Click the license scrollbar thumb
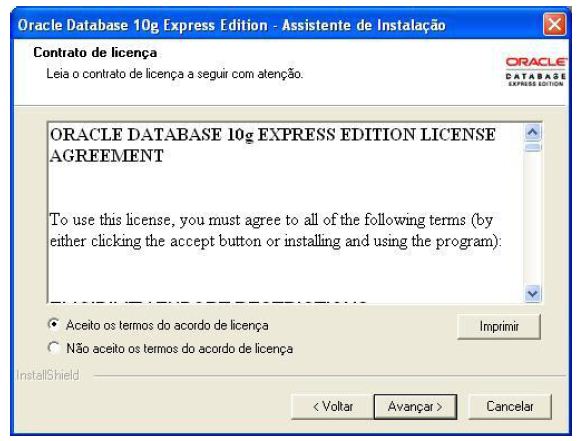 533,147
